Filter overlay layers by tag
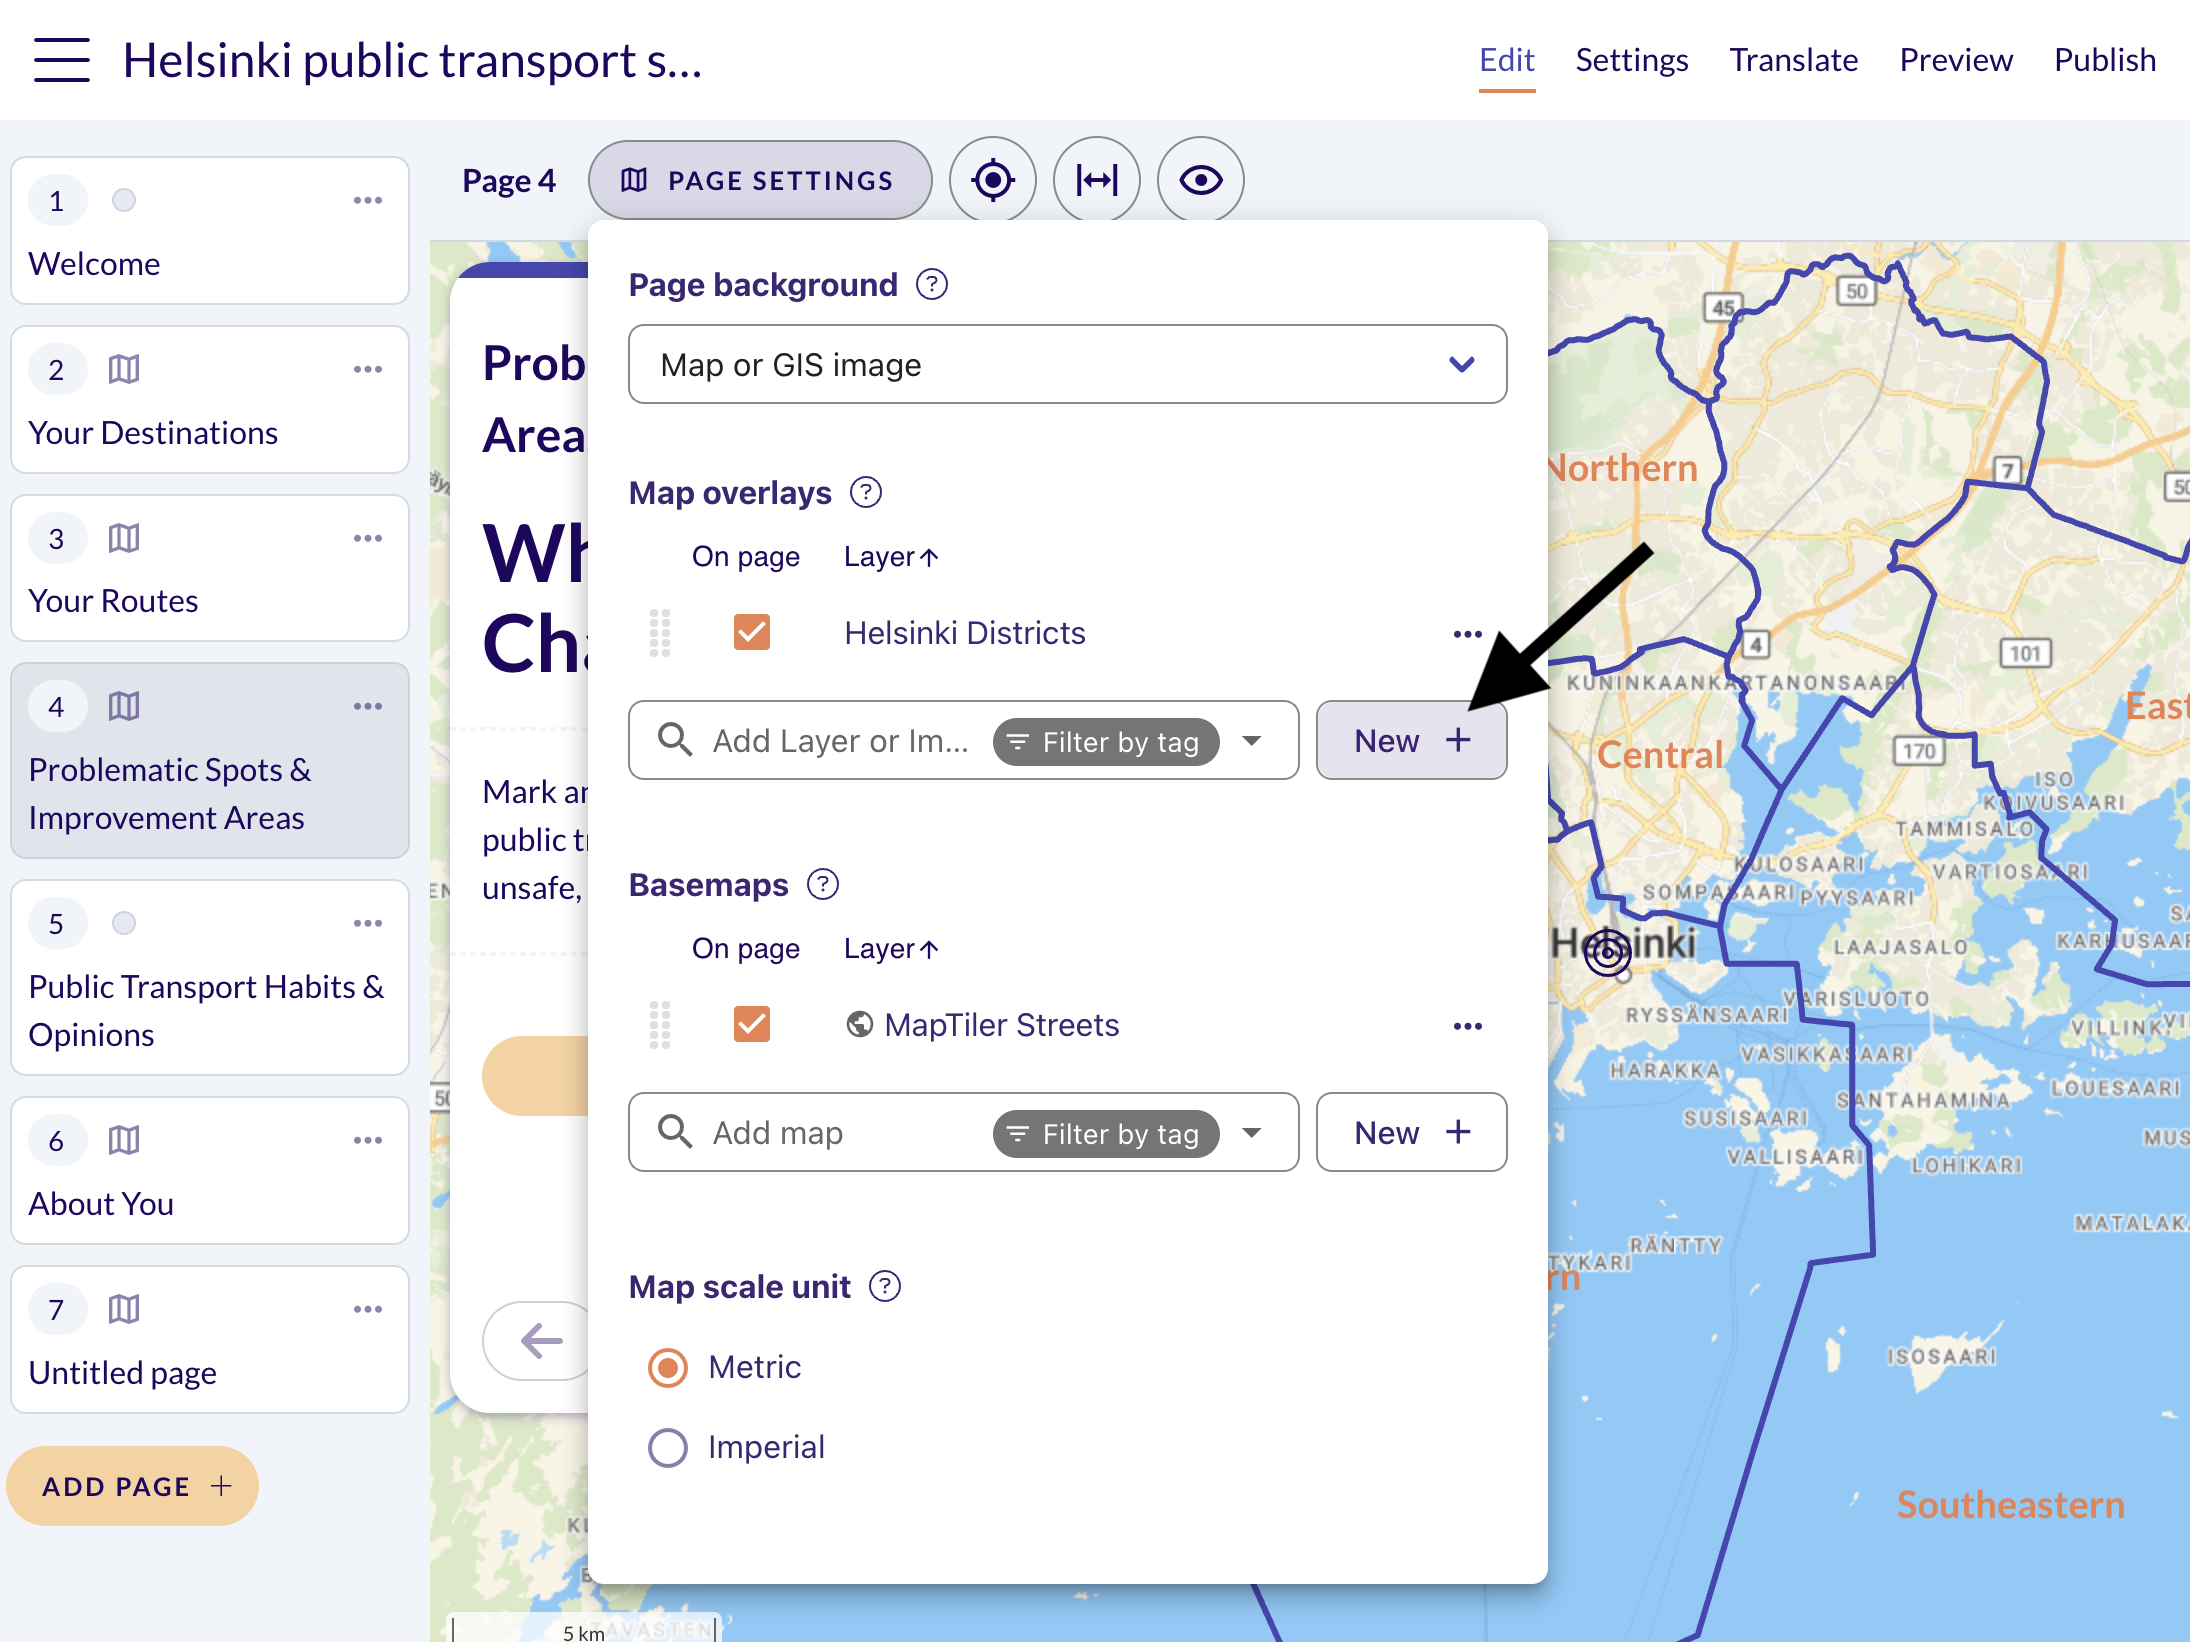The image size is (2190, 1642). pos(1105,742)
